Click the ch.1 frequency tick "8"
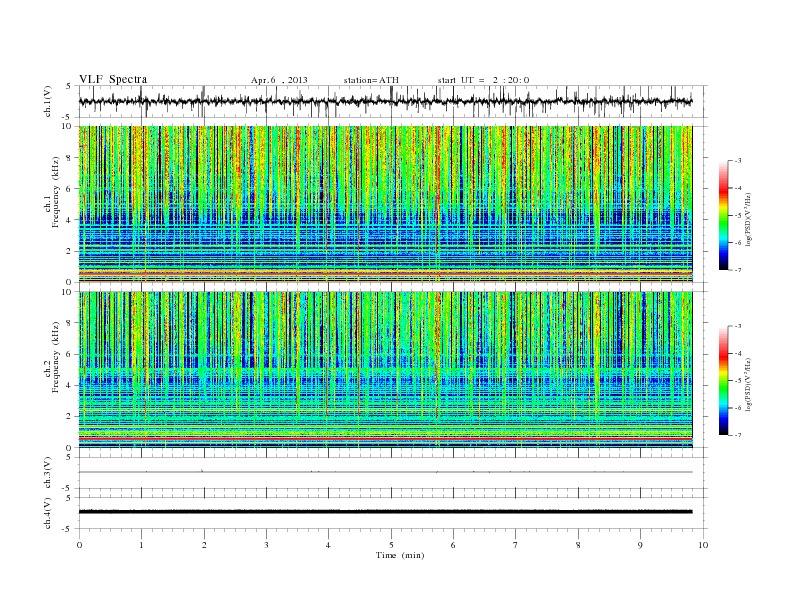 pos(69,158)
